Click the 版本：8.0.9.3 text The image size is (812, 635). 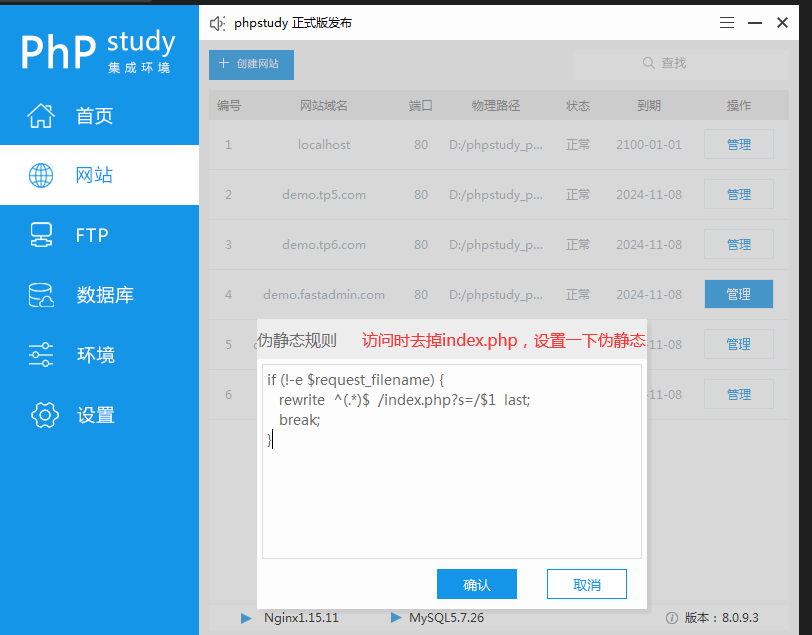pos(721,618)
